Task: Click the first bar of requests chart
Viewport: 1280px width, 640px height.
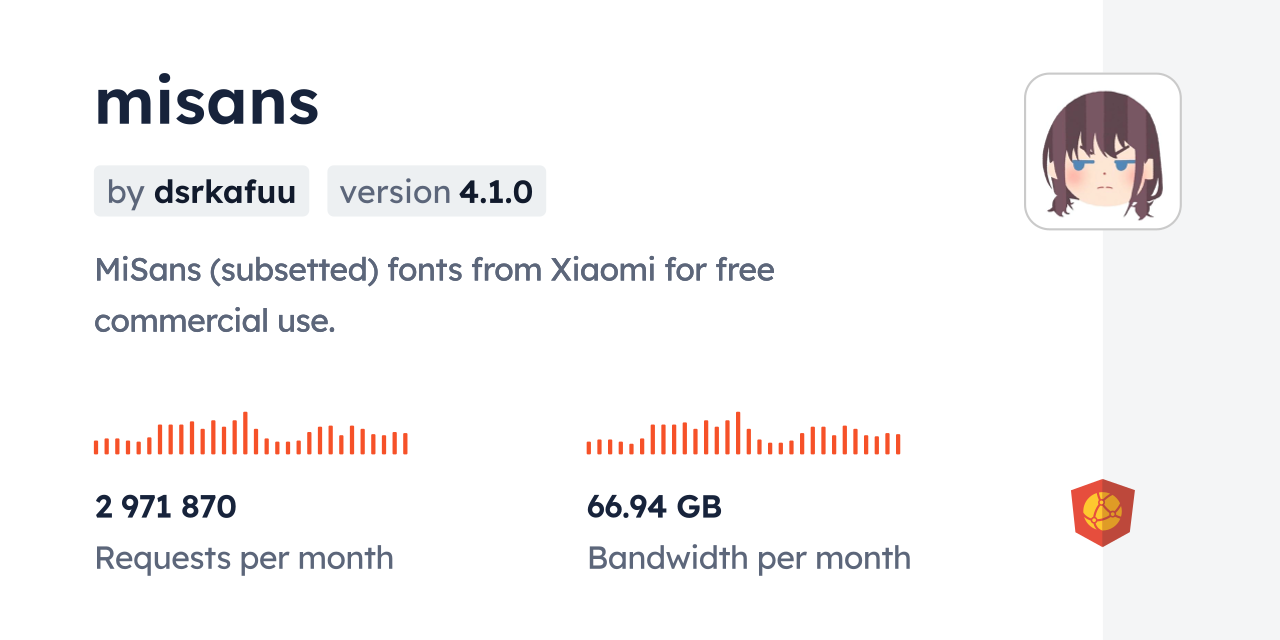Action: point(96,447)
